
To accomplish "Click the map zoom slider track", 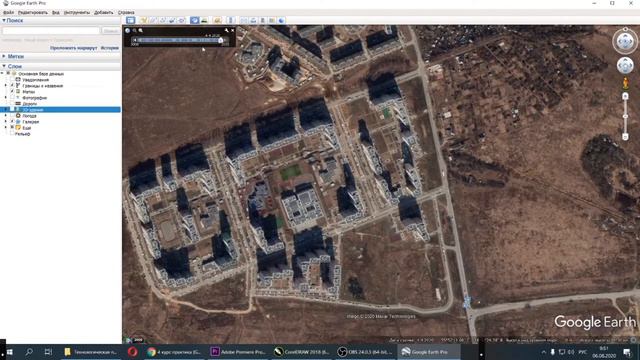I will click(625, 116).
